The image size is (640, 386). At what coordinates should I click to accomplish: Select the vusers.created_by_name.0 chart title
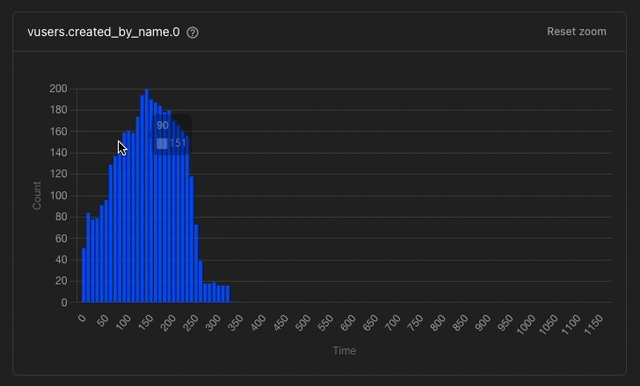(x=104, y=32)
